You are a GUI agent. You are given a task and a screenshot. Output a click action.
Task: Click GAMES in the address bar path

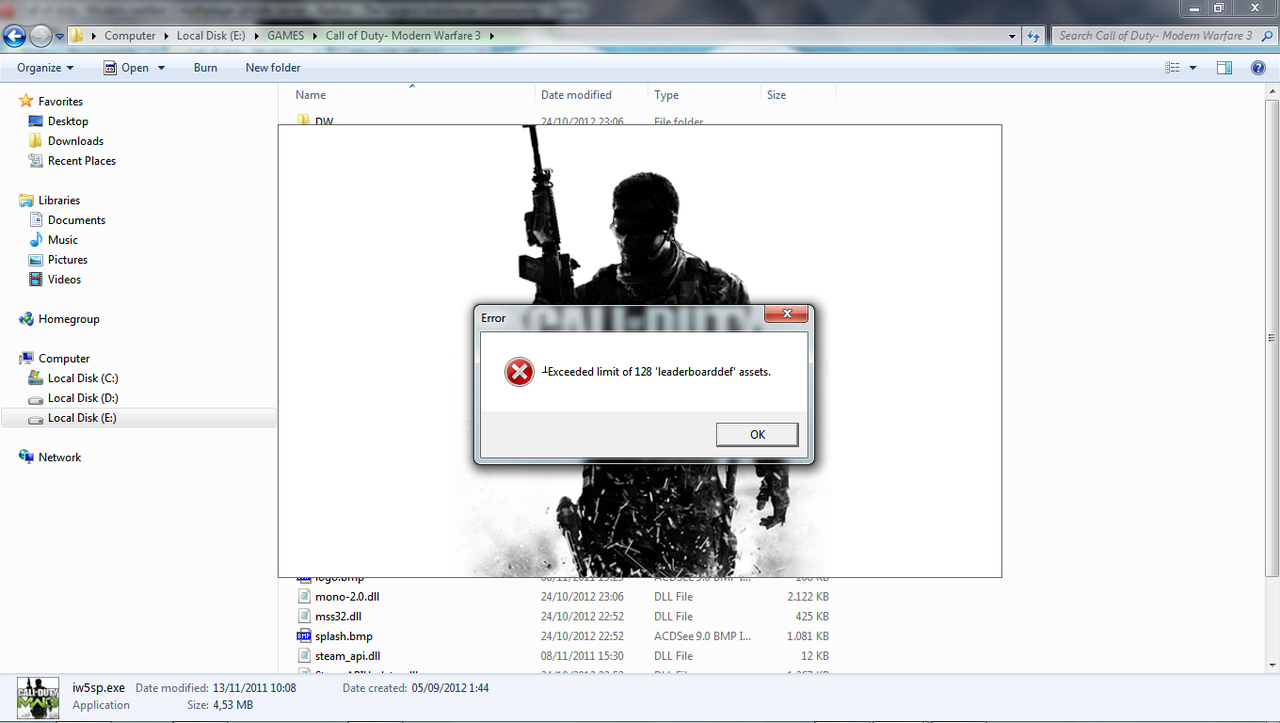pos(285,35)
